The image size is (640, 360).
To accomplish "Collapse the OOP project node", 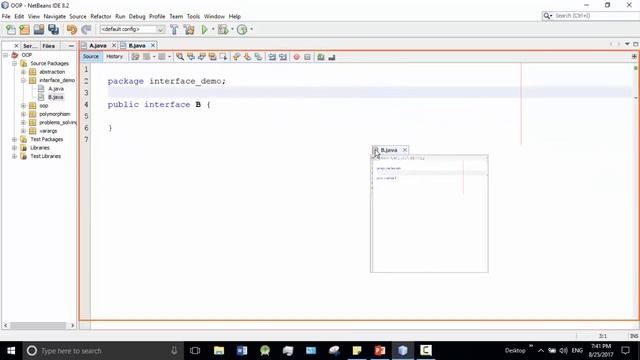I will coord(6,55).
